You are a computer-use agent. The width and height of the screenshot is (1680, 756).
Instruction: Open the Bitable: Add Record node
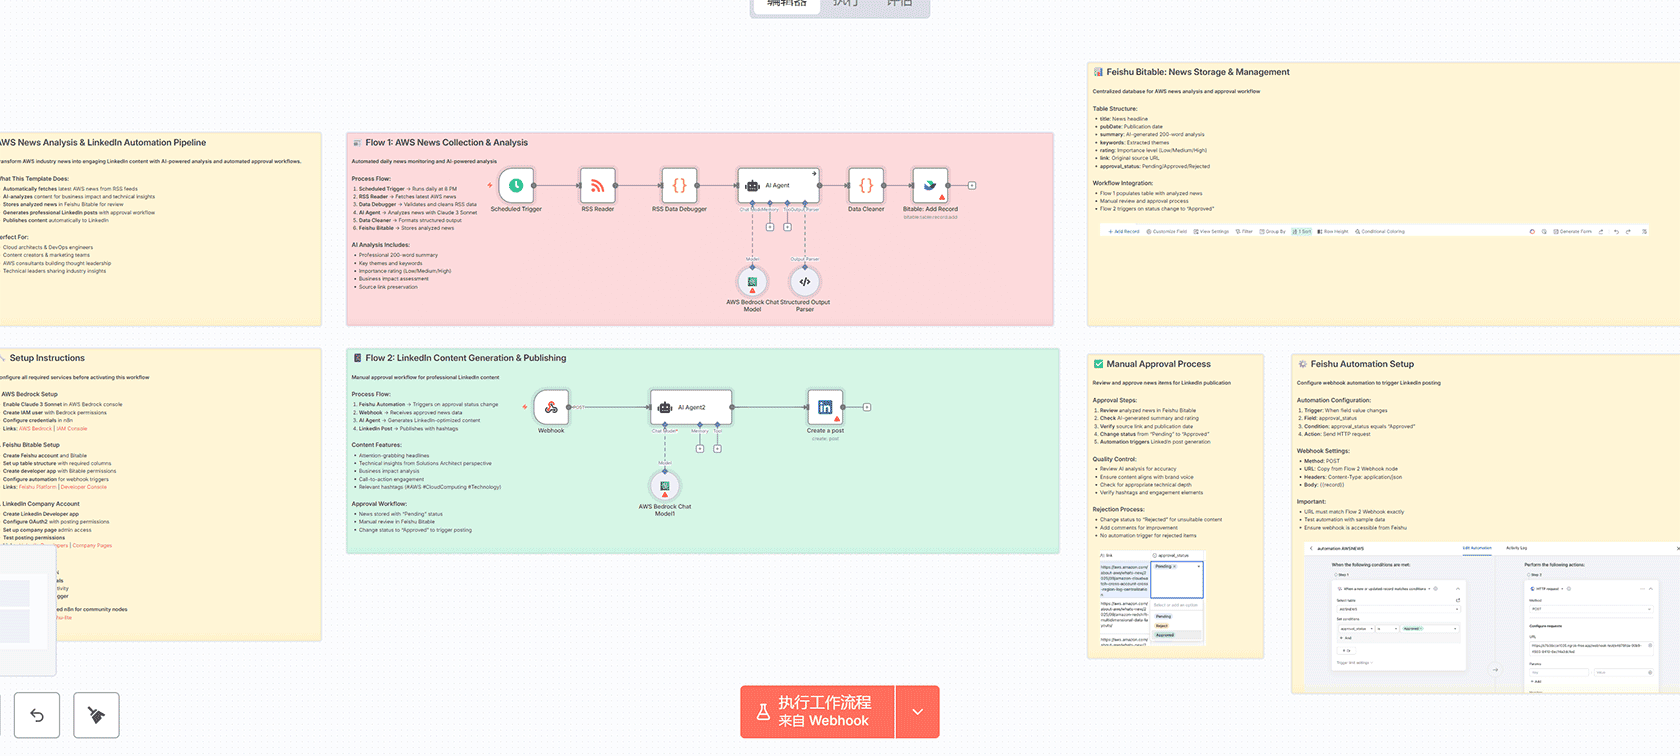930,186
